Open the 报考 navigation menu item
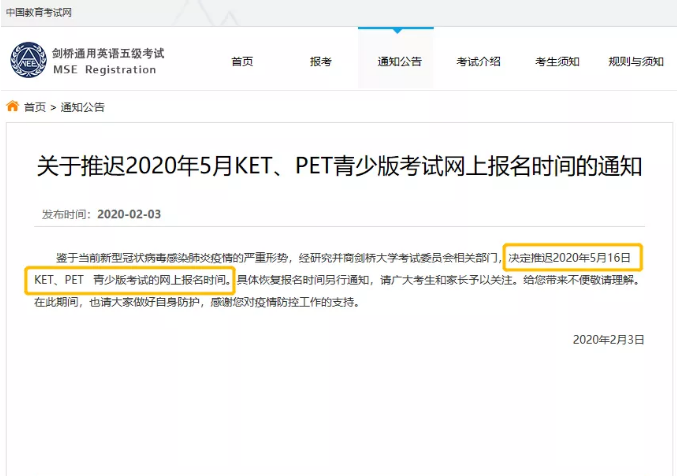The width and height of the screenshot is (677, 476). coord(321,62)
